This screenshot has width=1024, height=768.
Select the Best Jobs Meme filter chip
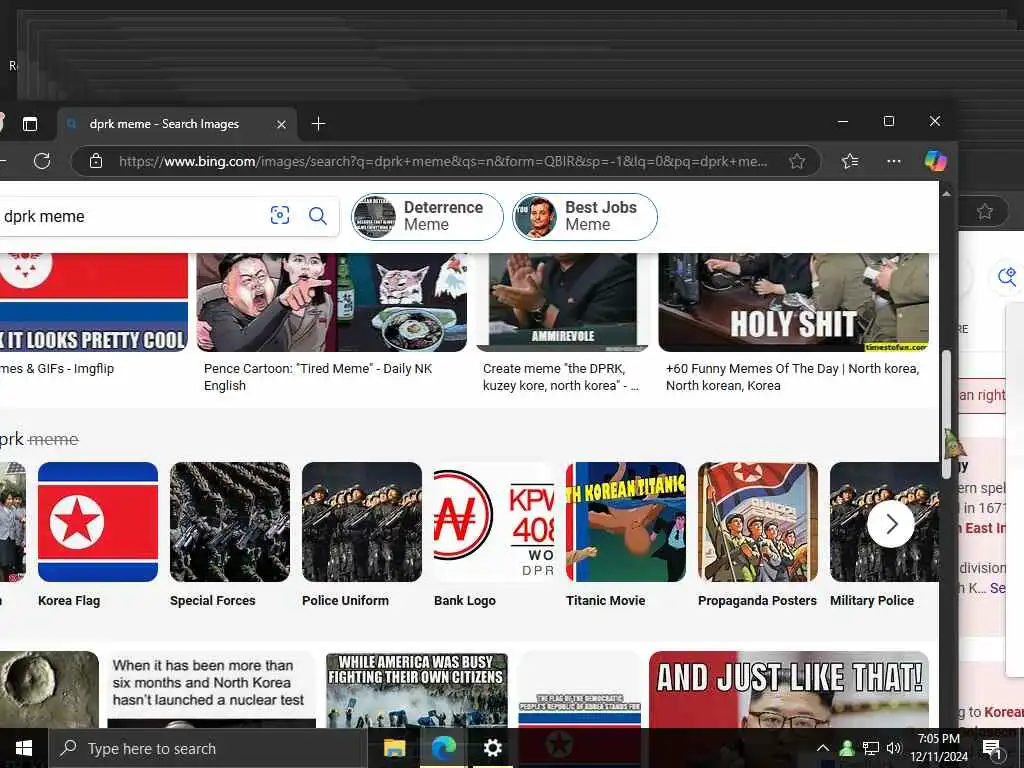pos(585,216)
